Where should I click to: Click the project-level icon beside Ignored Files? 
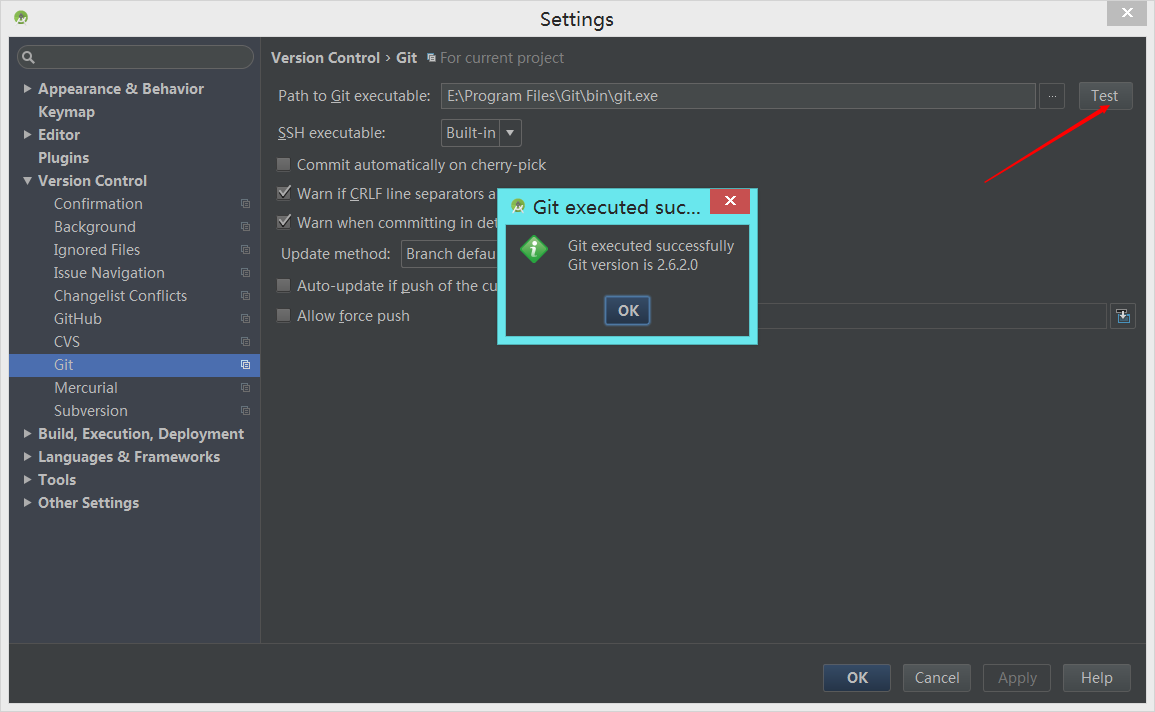pos(245,250)
